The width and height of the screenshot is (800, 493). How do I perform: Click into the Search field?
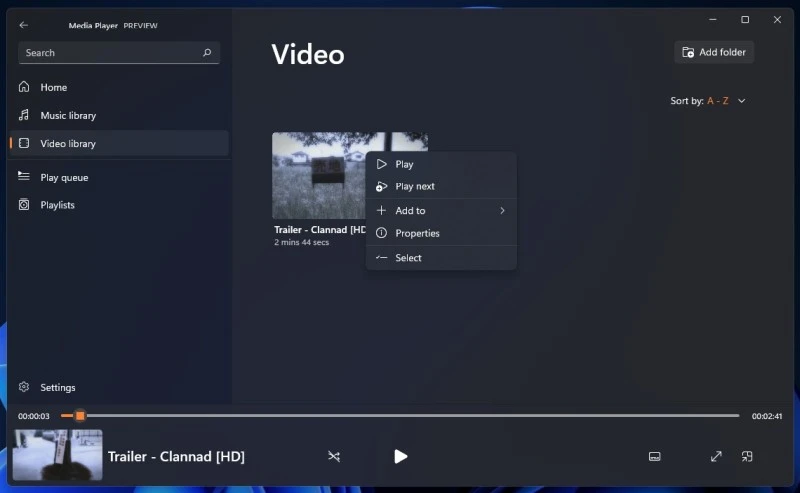click(x=119, y=53)
